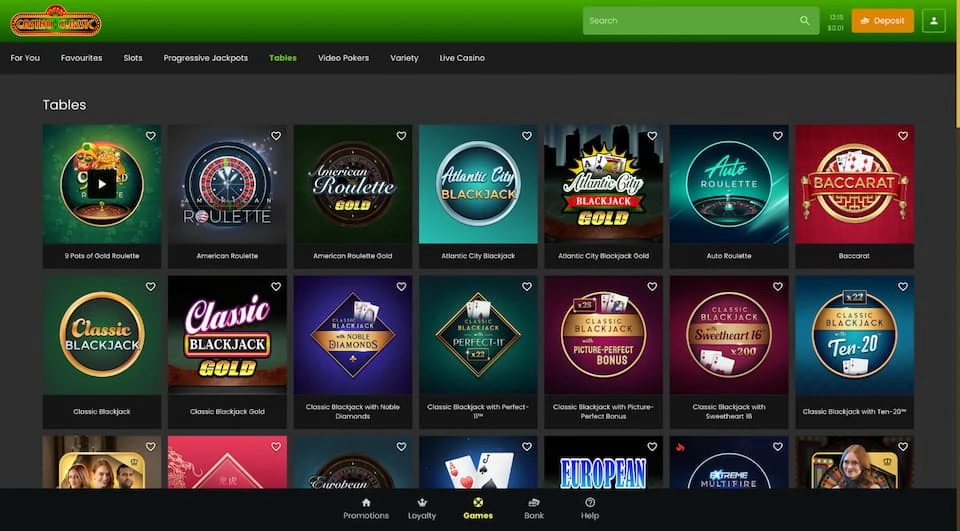960x531 pixels.
Task: Play 9 Pots of Gold Roulette preview
Action: pos(102,184)
